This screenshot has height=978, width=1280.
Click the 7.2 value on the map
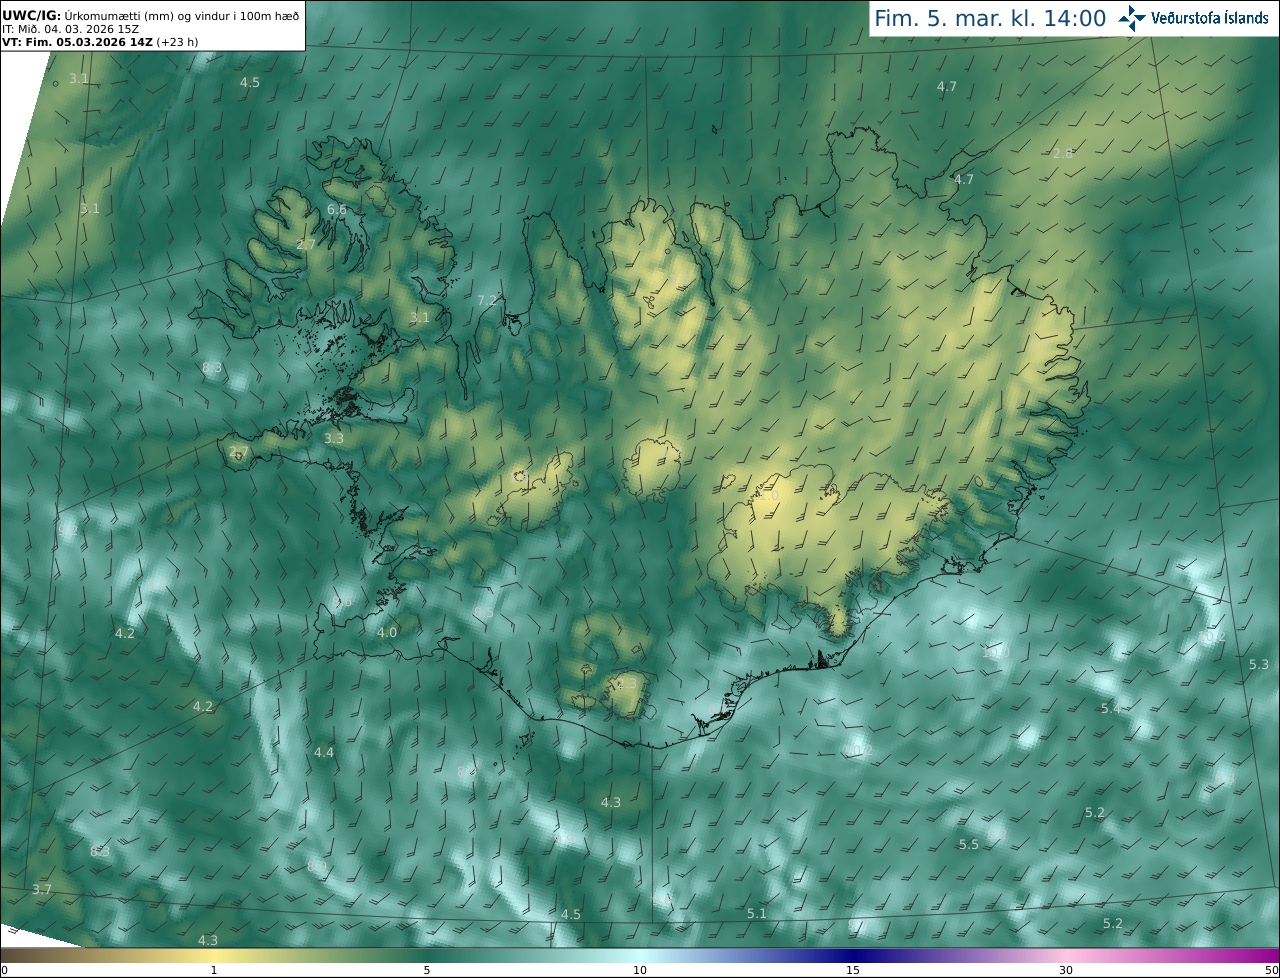tap(487, 300)
